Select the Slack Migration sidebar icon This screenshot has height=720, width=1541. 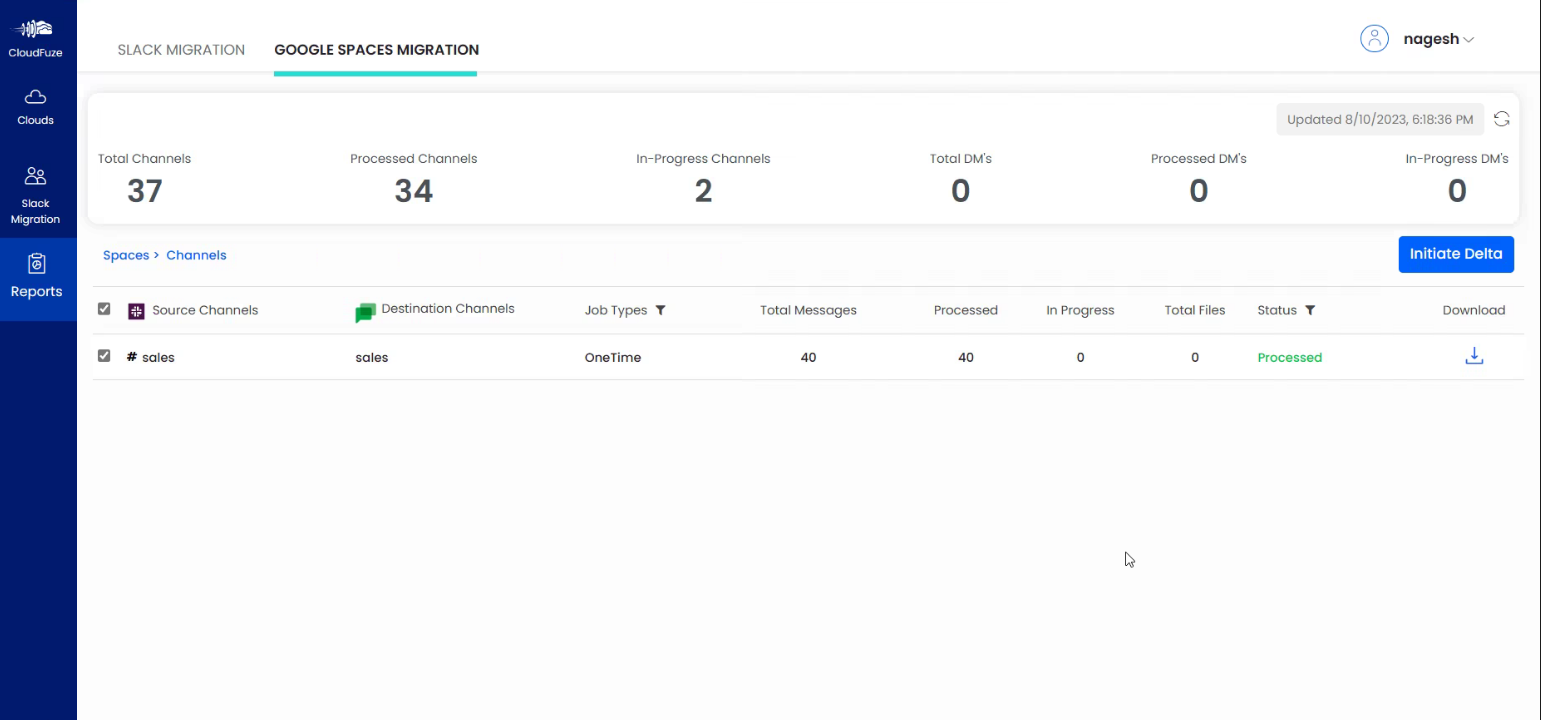pyautogui.click(x=36, y=176)
